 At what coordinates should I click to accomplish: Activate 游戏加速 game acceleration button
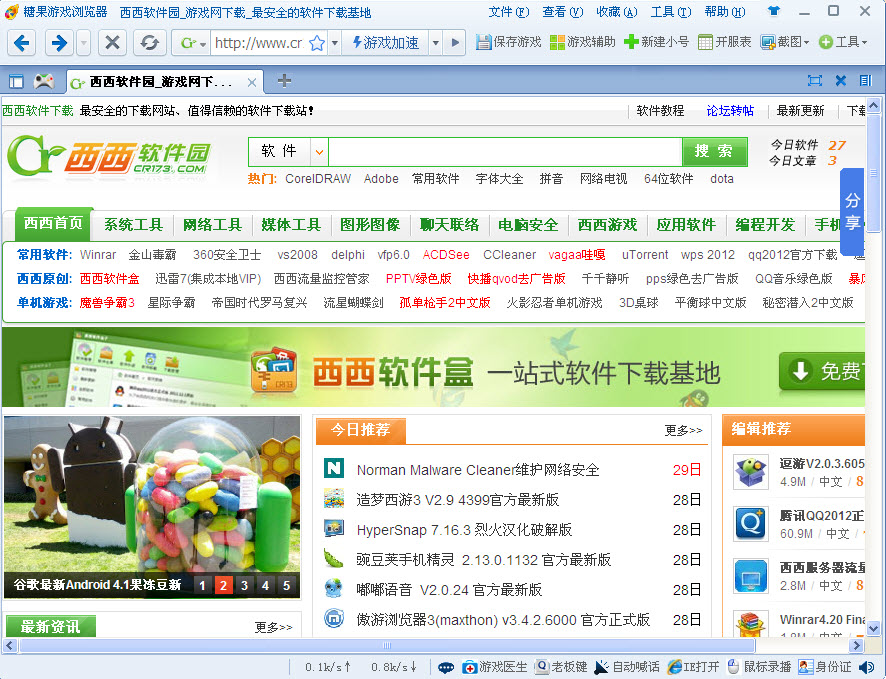(386, 42)
